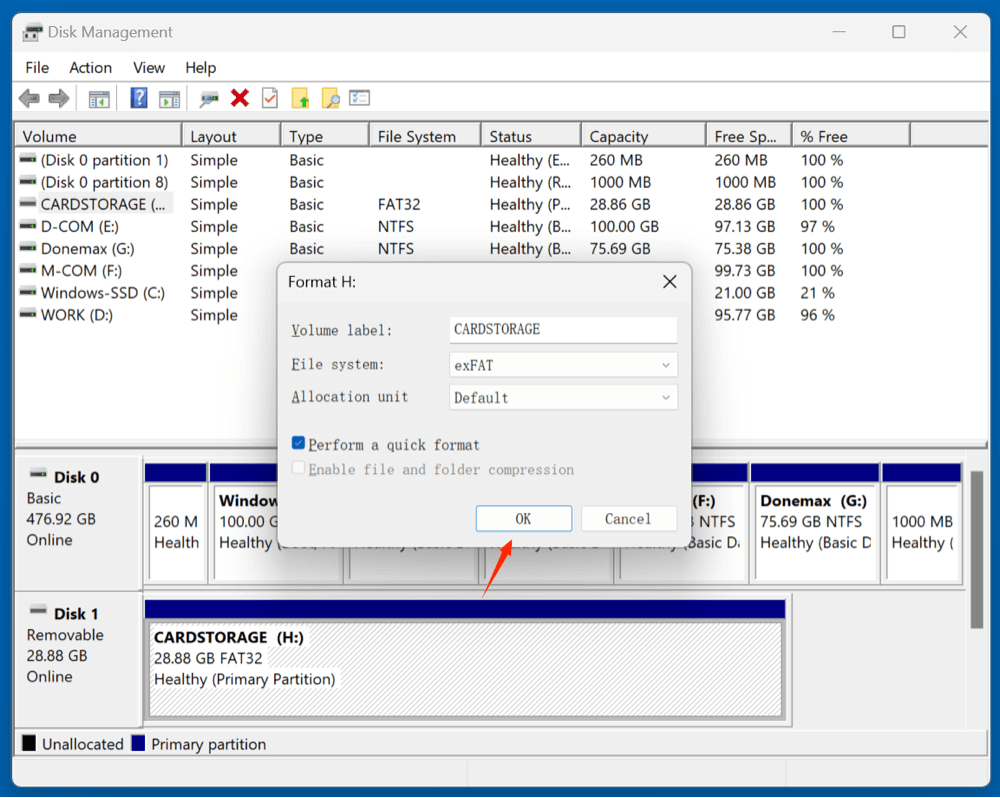Screen dimensions: 1000x798
Task: Open the Action menu
Action: click(90, 68)
